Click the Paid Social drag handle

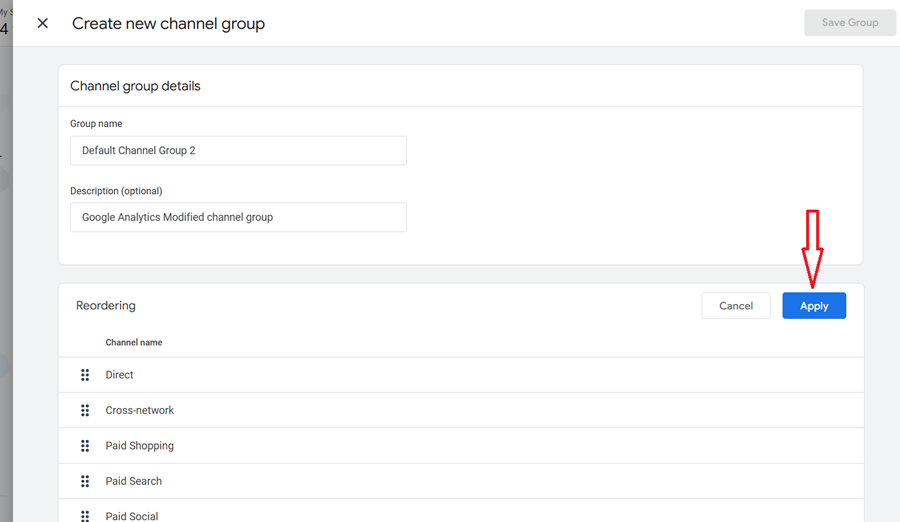click(x=85, y=516)
